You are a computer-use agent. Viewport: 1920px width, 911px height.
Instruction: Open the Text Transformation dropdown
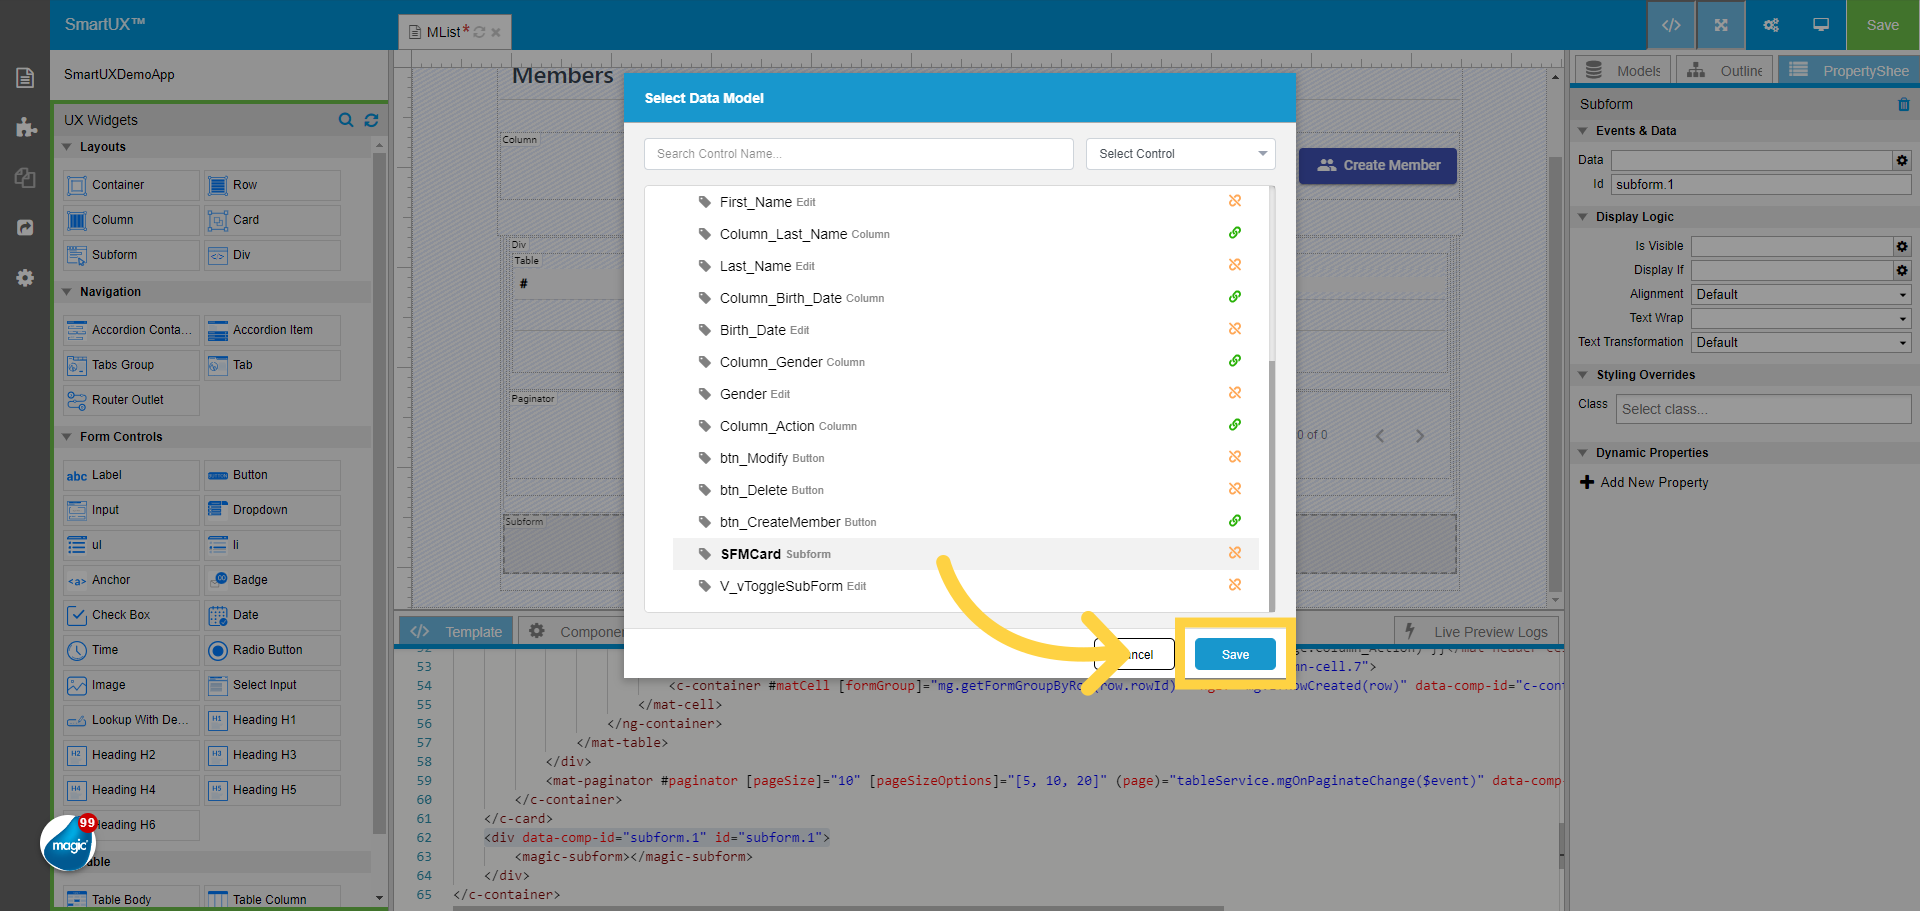(1801, 342)
